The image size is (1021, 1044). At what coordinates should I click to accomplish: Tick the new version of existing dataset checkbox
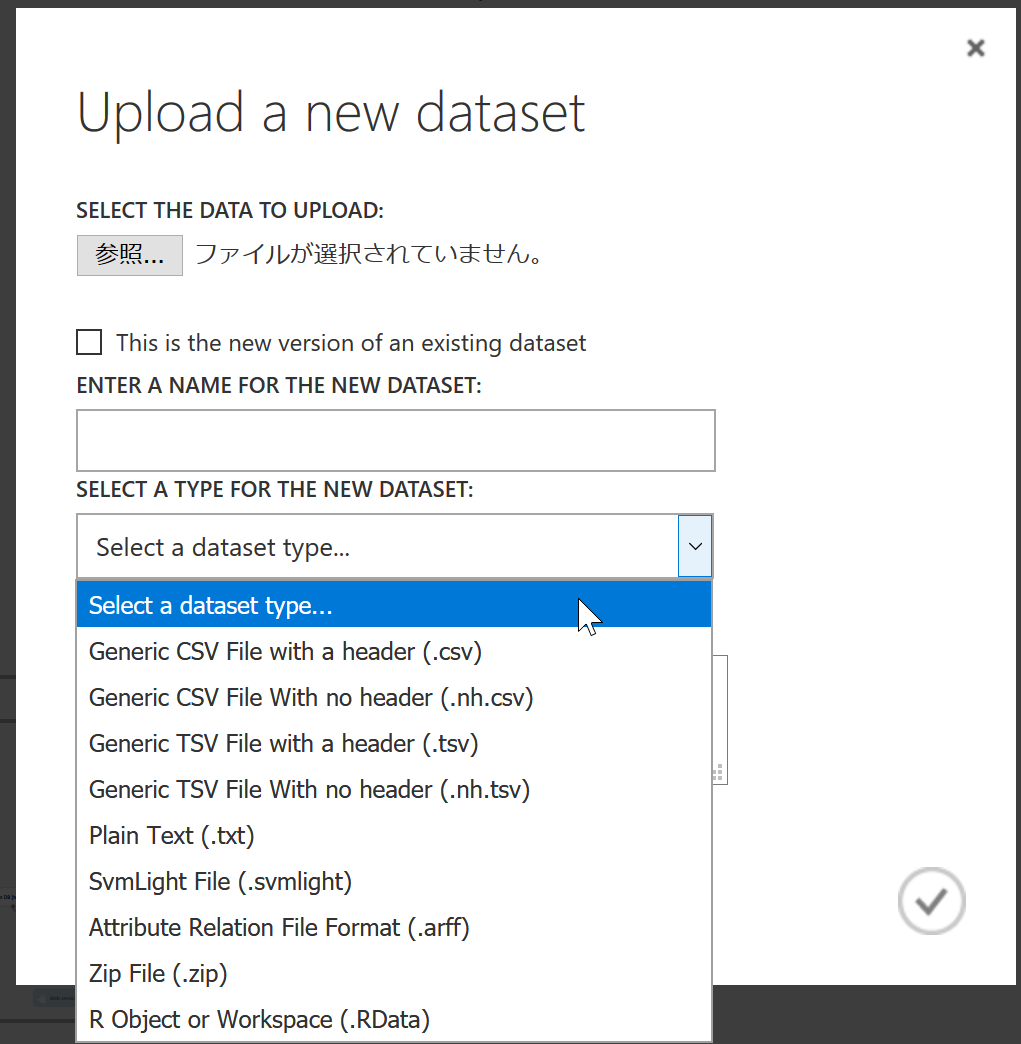tap(89, 343)
